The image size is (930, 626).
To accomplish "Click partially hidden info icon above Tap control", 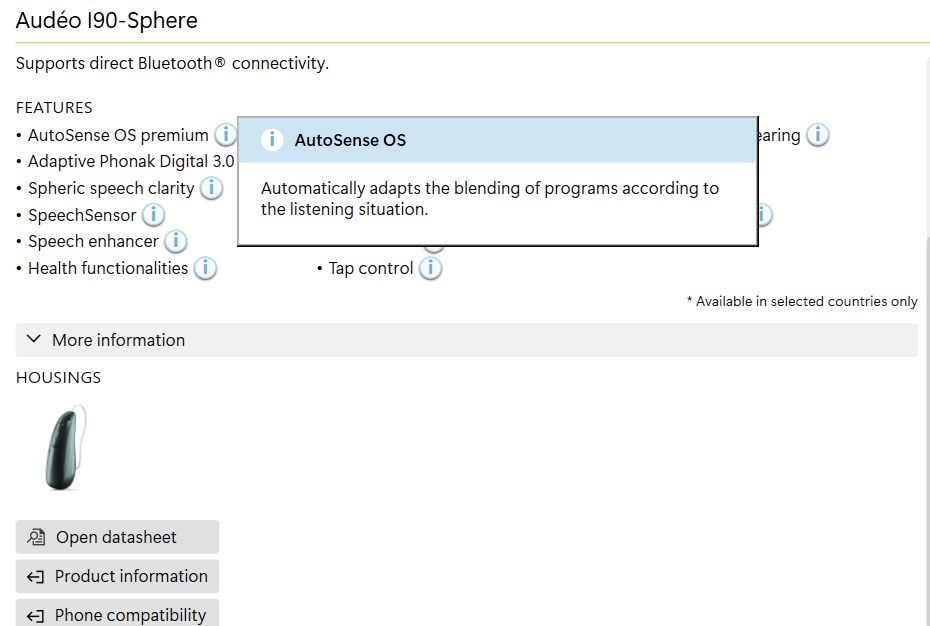I will (x=434, y=249).
